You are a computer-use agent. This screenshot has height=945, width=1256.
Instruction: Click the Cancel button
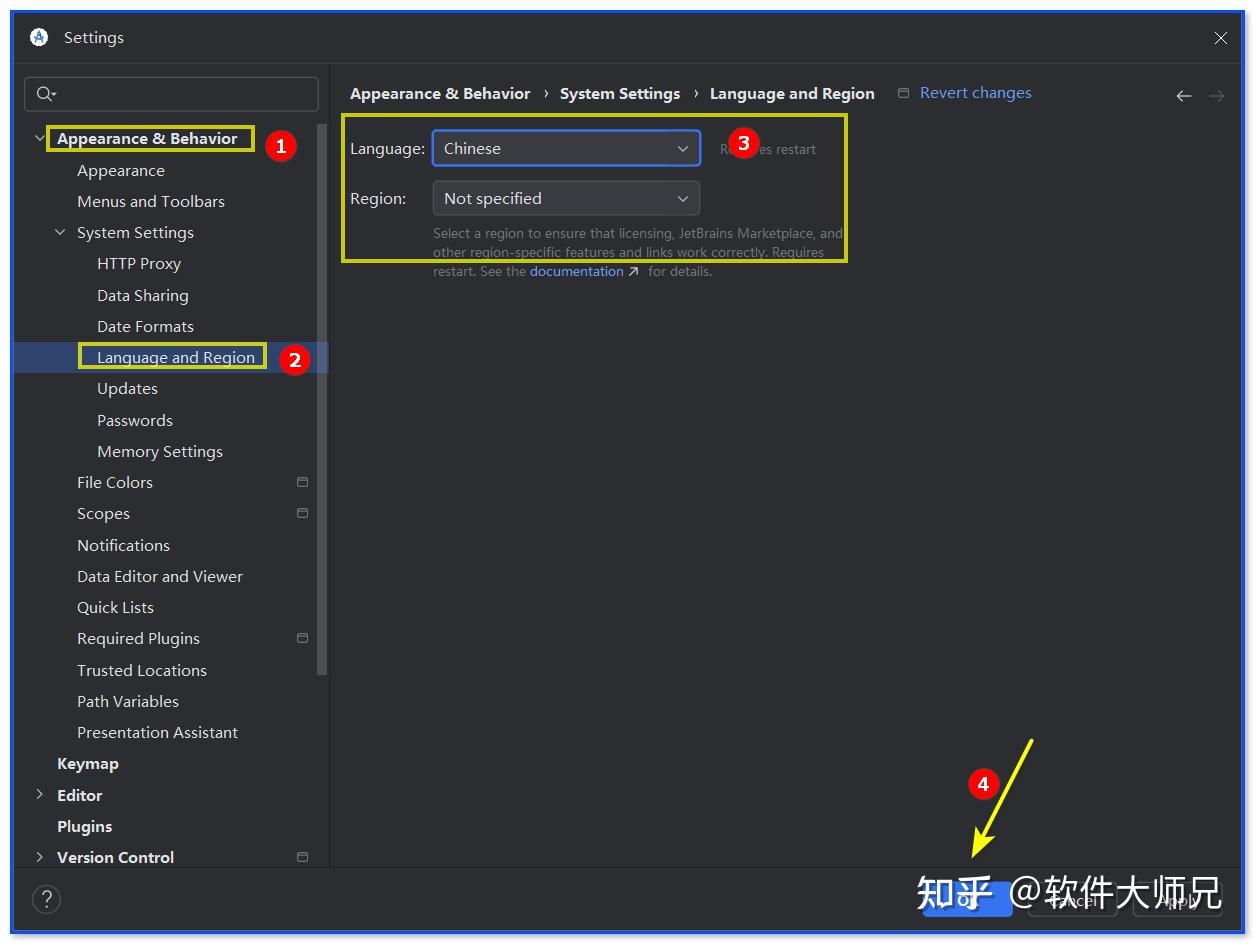[x=1072, y=899]
